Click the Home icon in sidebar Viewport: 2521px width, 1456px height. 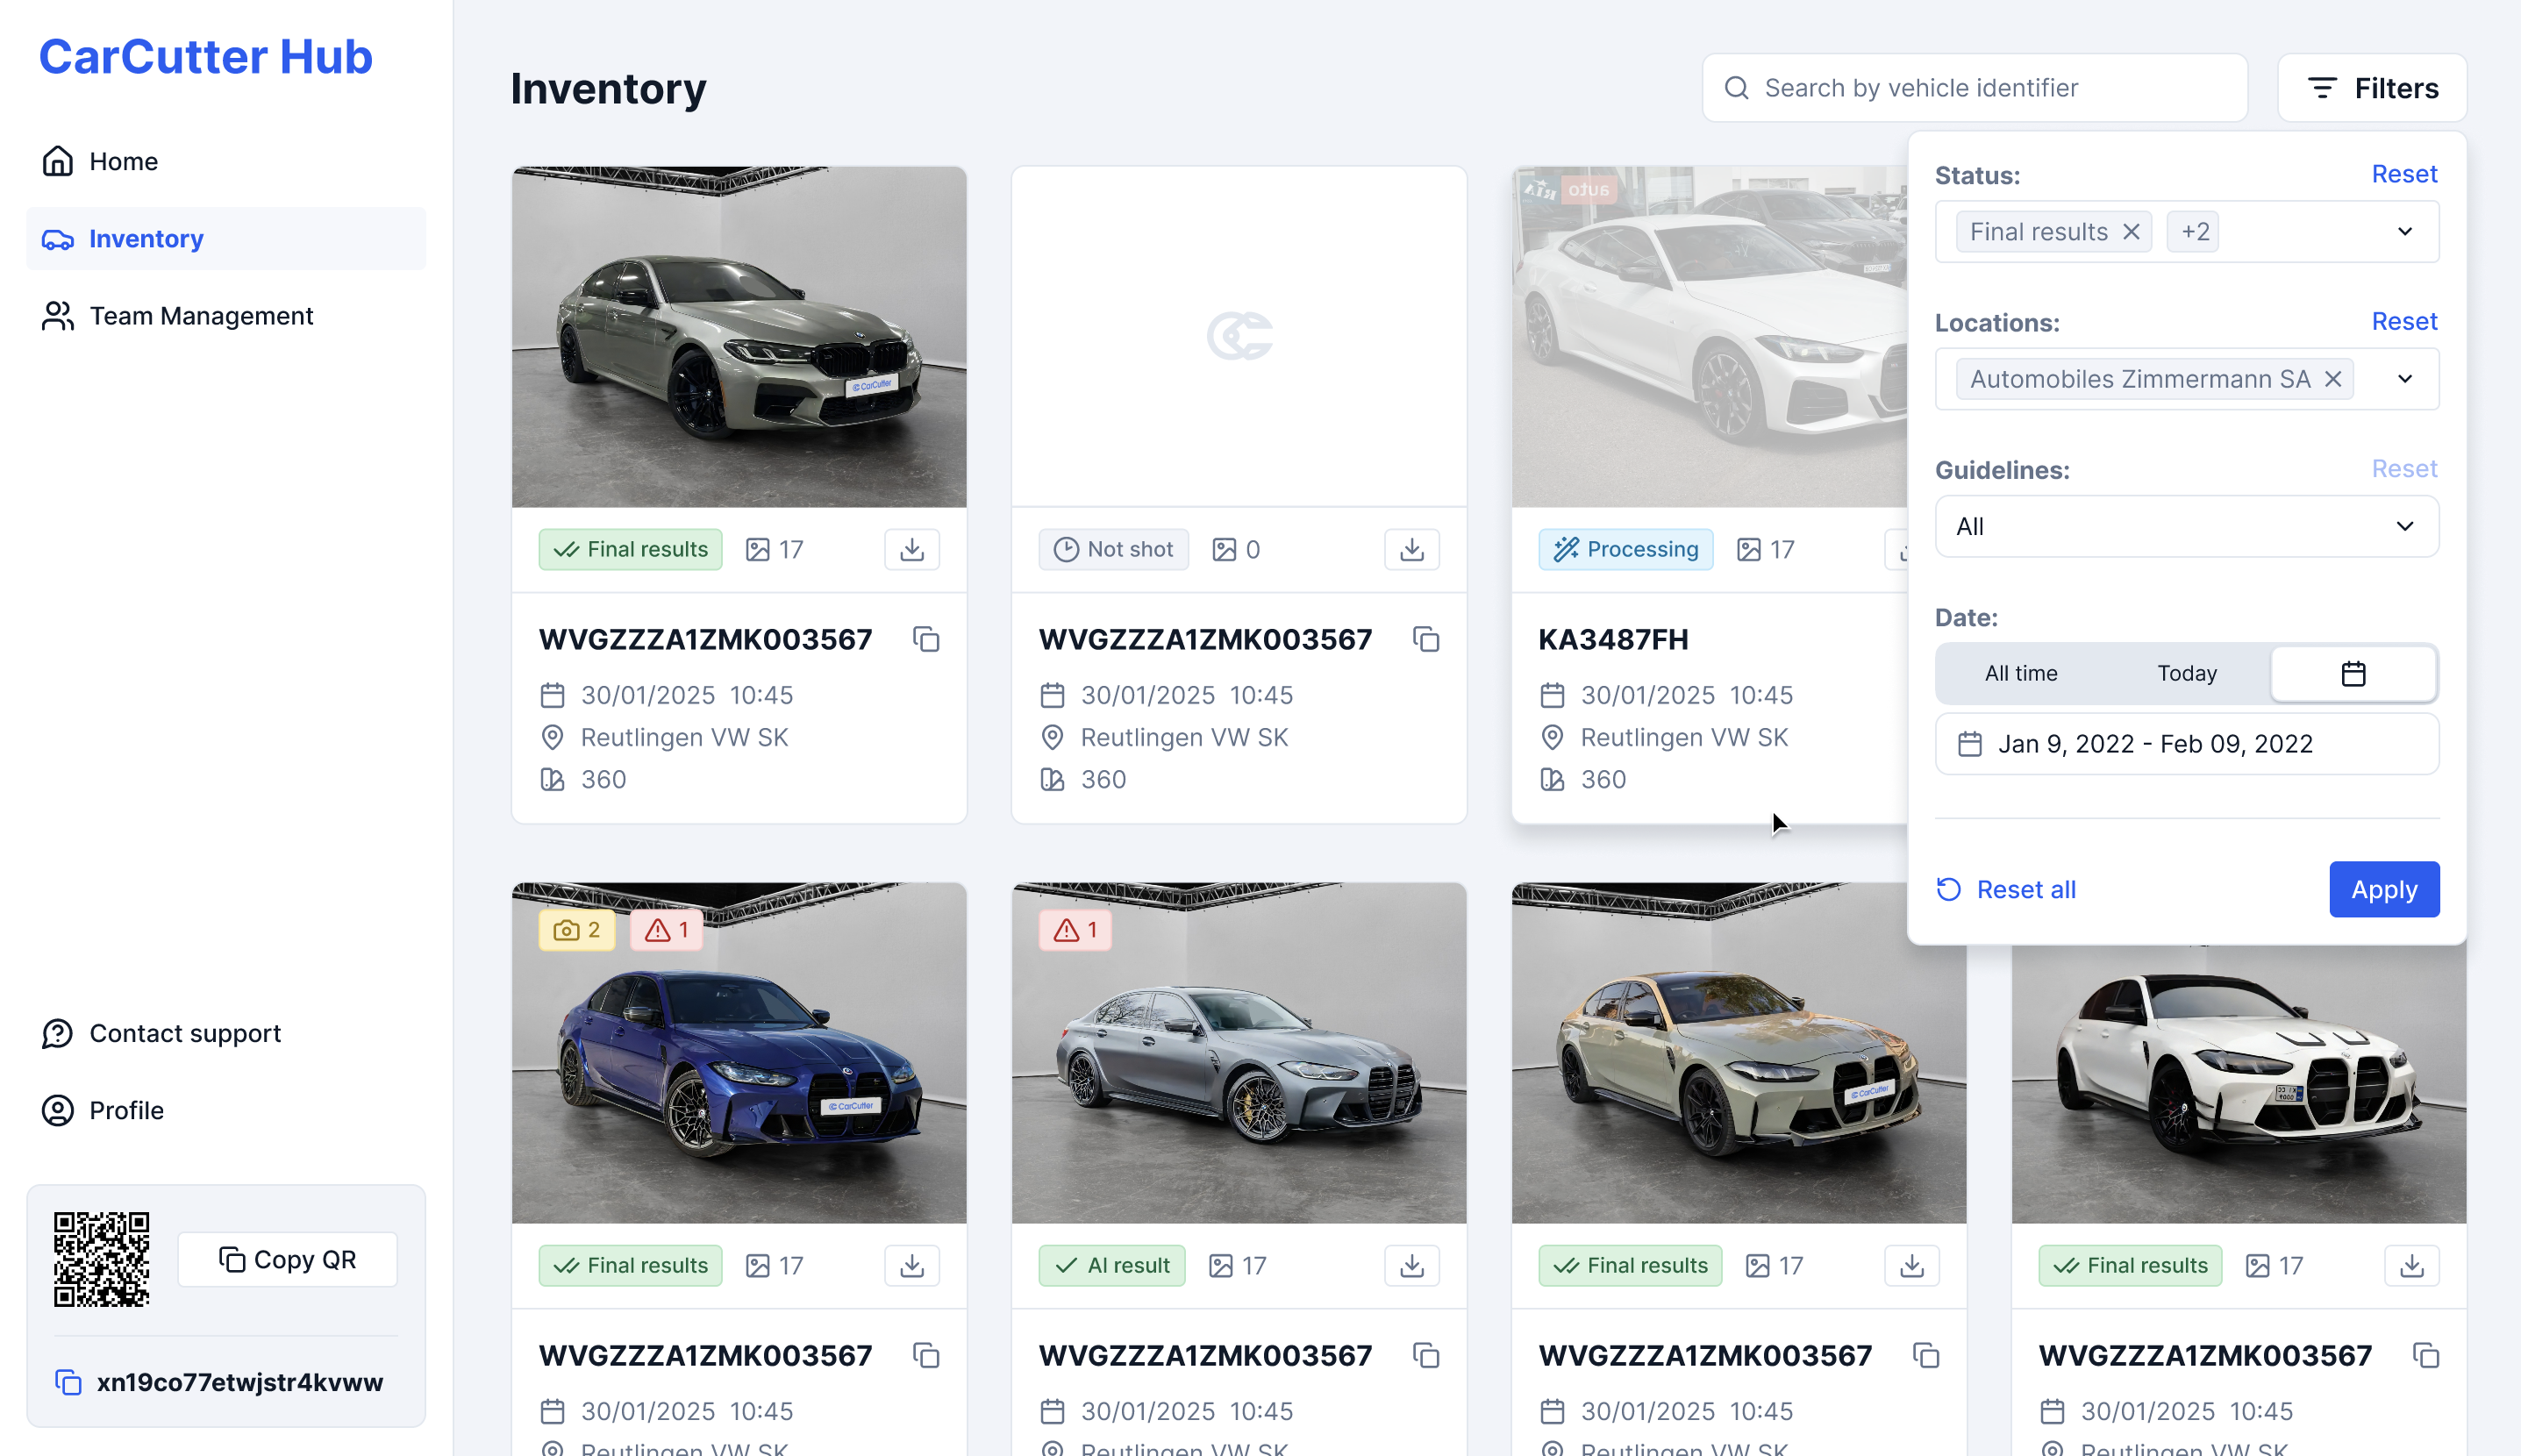pyautogui.click(x=57, y=160)
